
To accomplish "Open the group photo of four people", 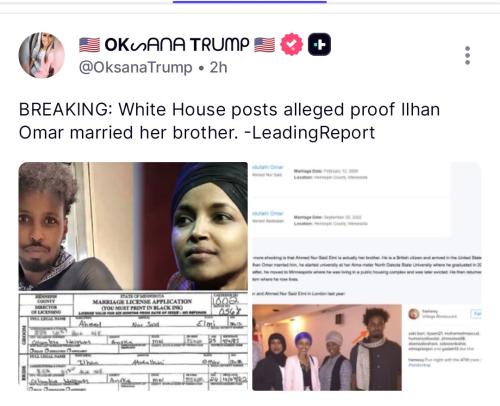I will click(x=327, y=347).
